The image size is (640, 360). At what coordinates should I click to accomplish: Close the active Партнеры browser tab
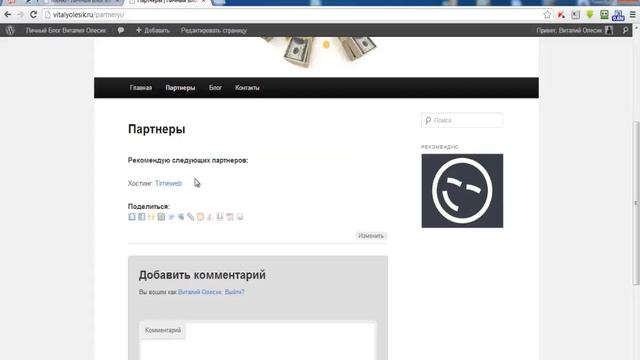(203, 2)
